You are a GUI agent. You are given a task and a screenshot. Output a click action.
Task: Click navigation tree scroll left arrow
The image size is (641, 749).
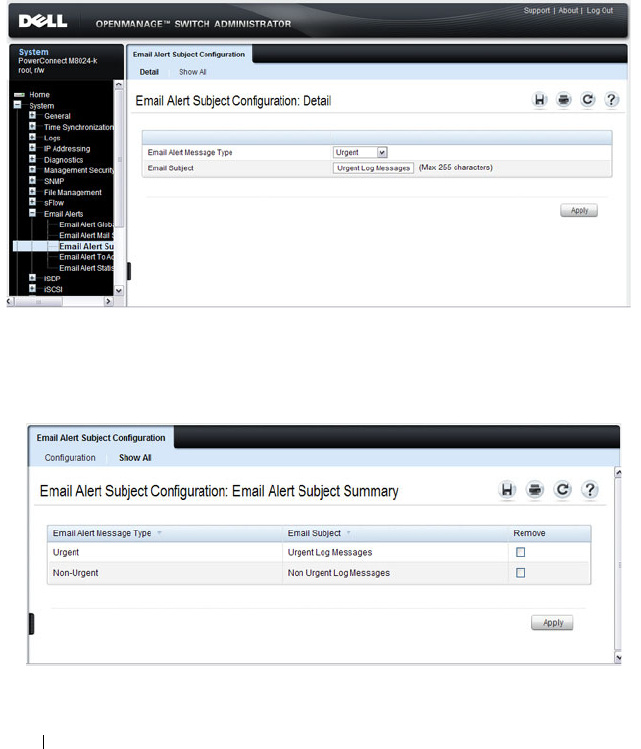(10, 301)
